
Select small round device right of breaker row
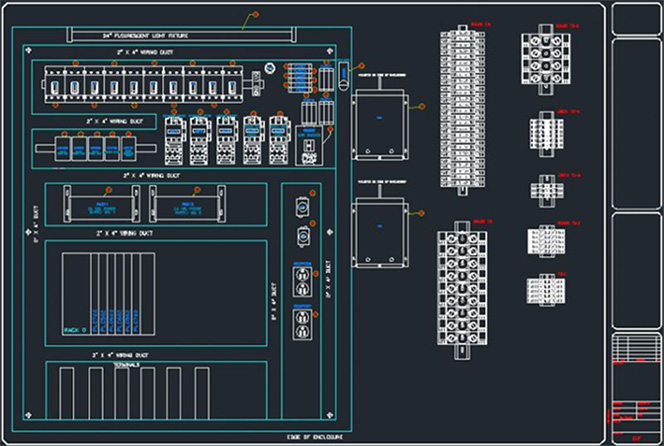click(x=269, y=68)
